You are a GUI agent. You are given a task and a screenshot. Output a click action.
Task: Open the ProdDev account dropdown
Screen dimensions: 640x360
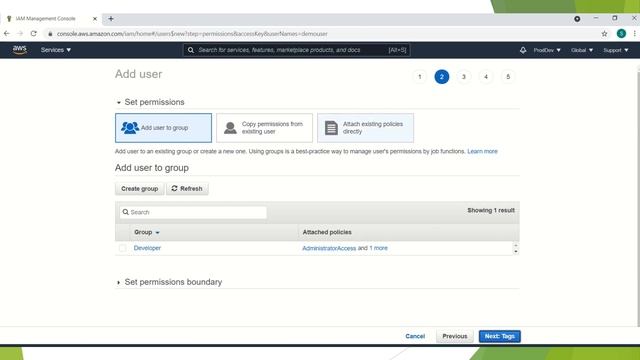point(547,50)
